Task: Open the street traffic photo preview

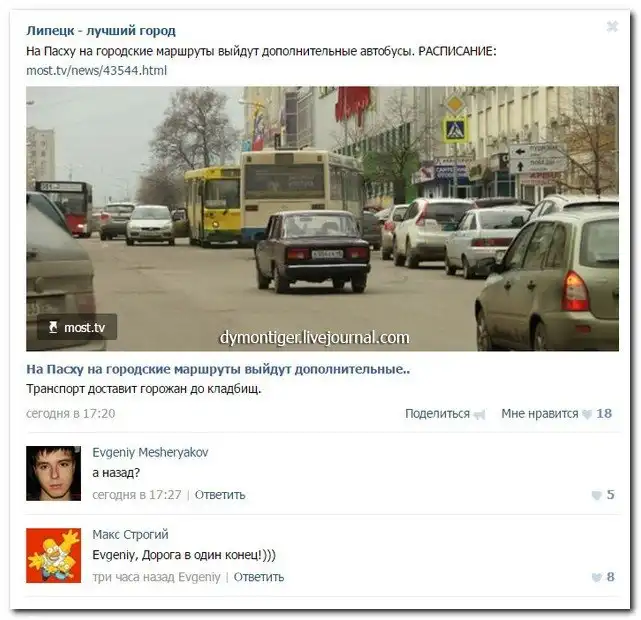Action: point(322,219)
